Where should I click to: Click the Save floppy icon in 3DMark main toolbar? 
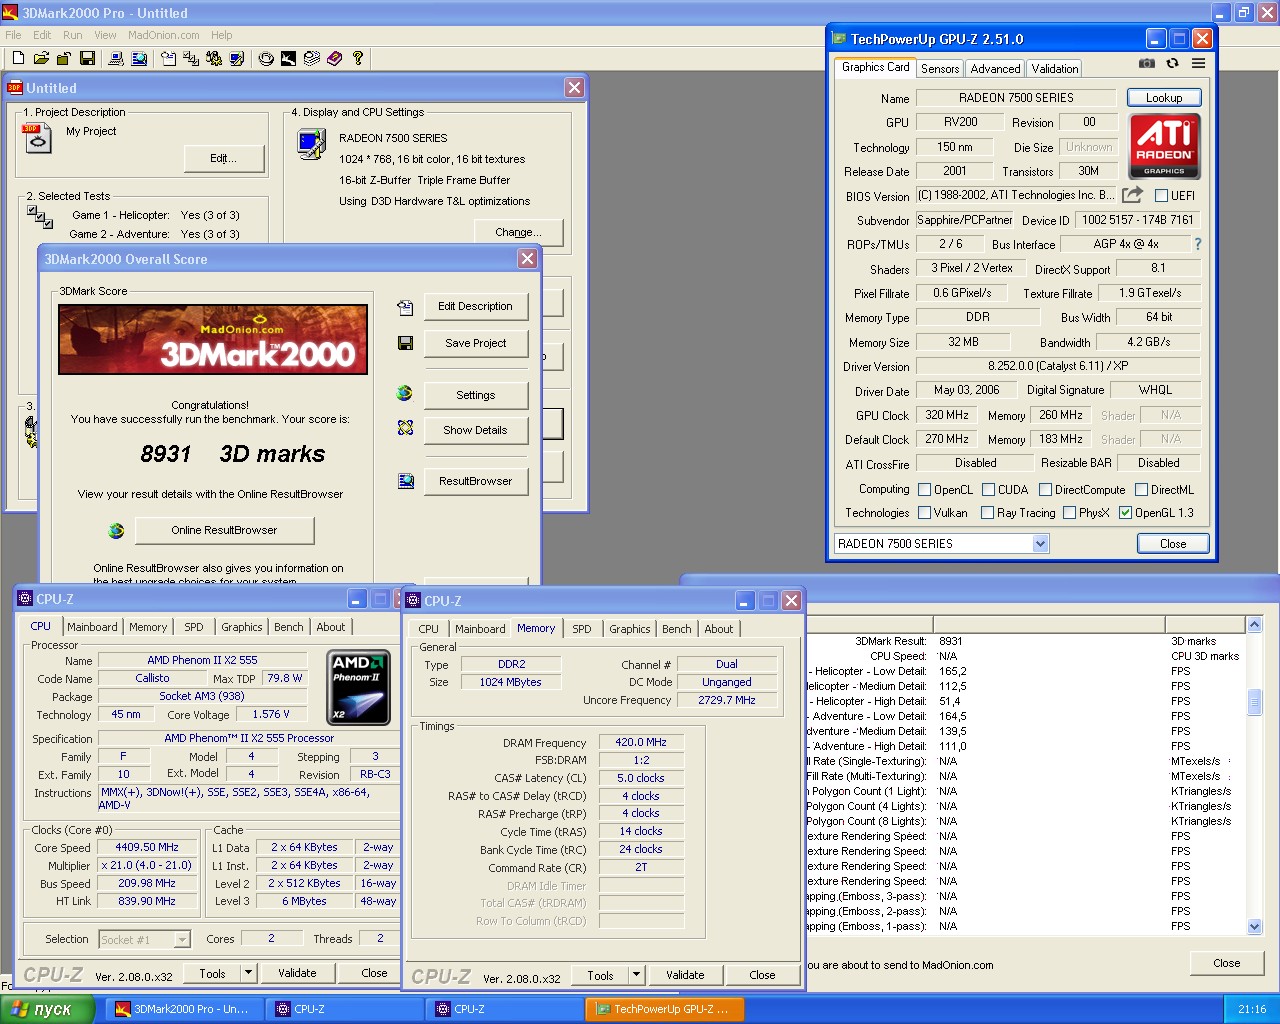tap(87, 59)
